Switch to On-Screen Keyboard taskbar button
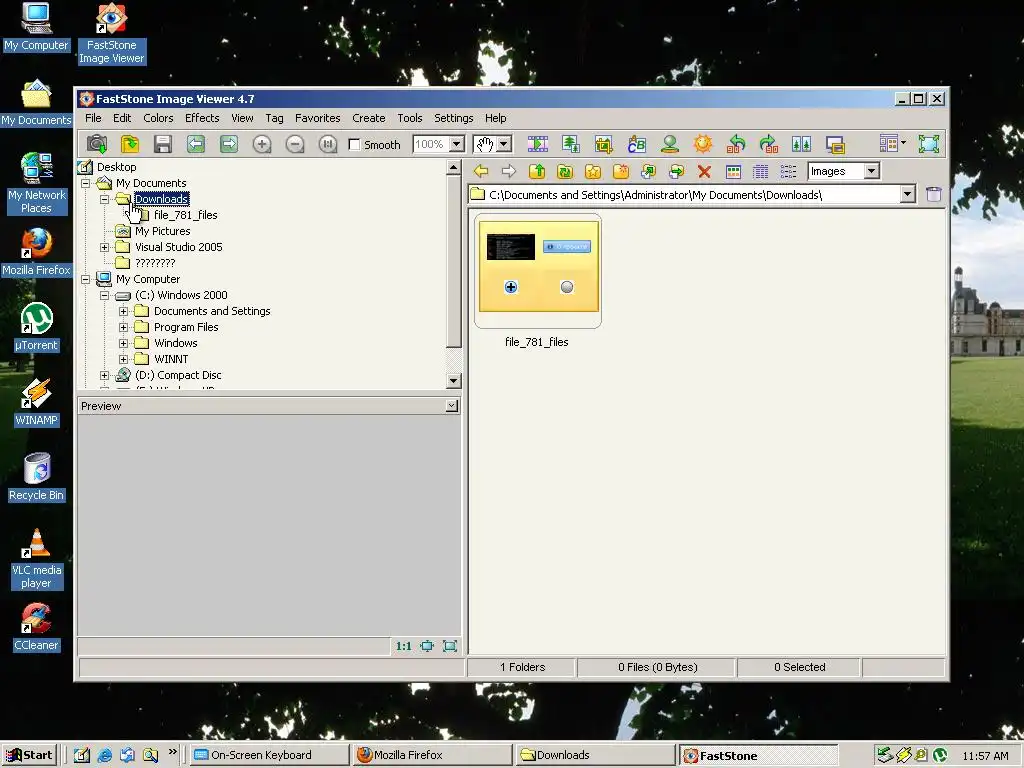This screenshot has width=1024, height=768. click(x=270, y=755)
